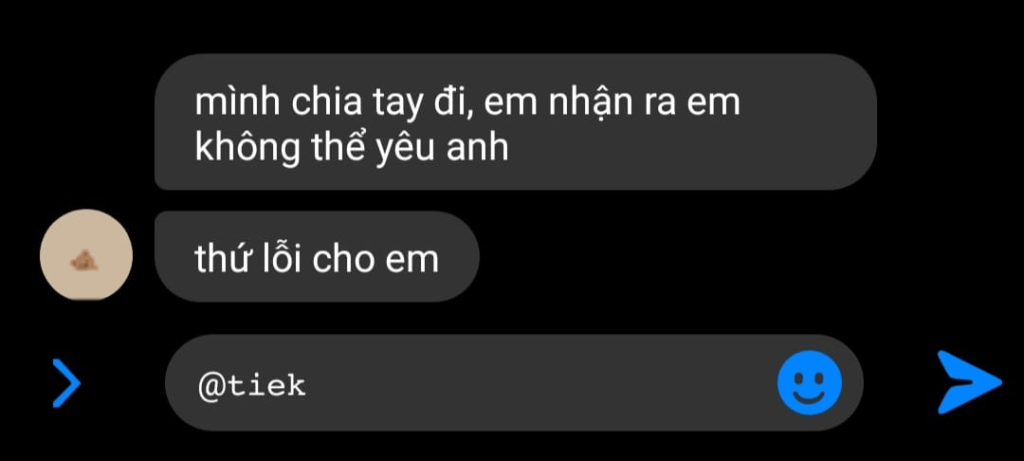Select the 'thứ lỗi cho em' message bubble
This screenshot has height=461, width=1024.
pyautogui.click(x=317, y=257)
